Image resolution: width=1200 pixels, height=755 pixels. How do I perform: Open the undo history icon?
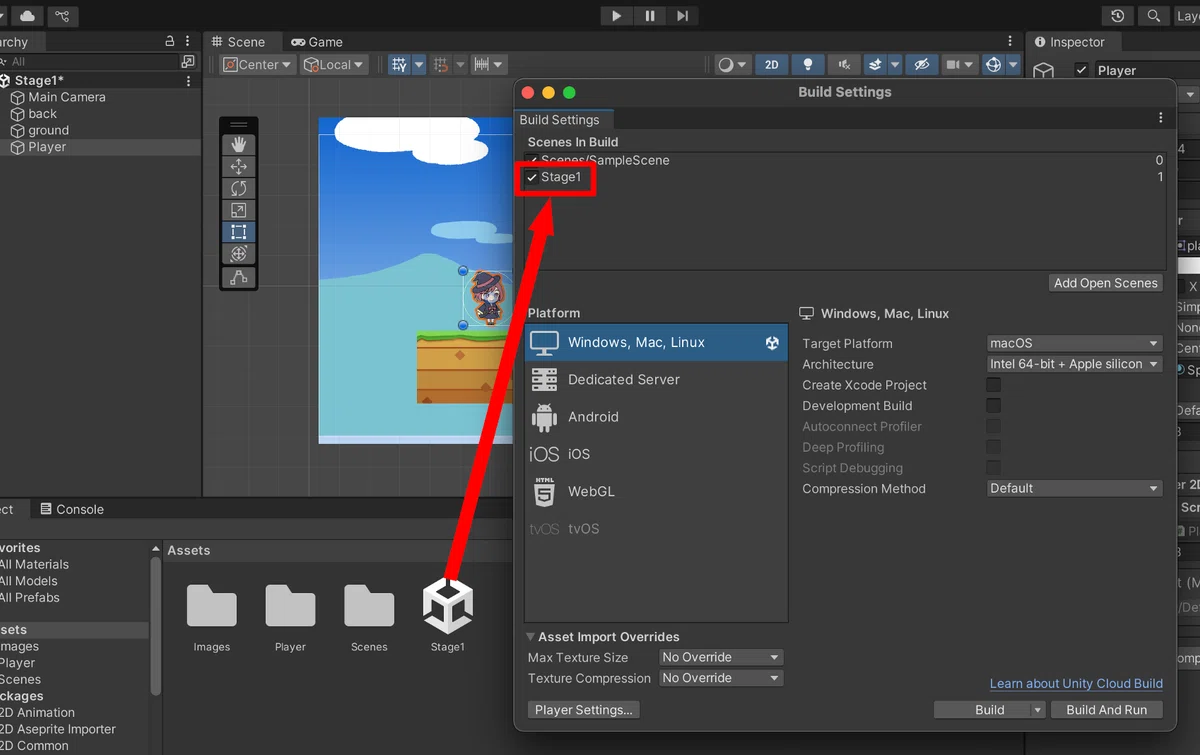tap(1118, 16)
